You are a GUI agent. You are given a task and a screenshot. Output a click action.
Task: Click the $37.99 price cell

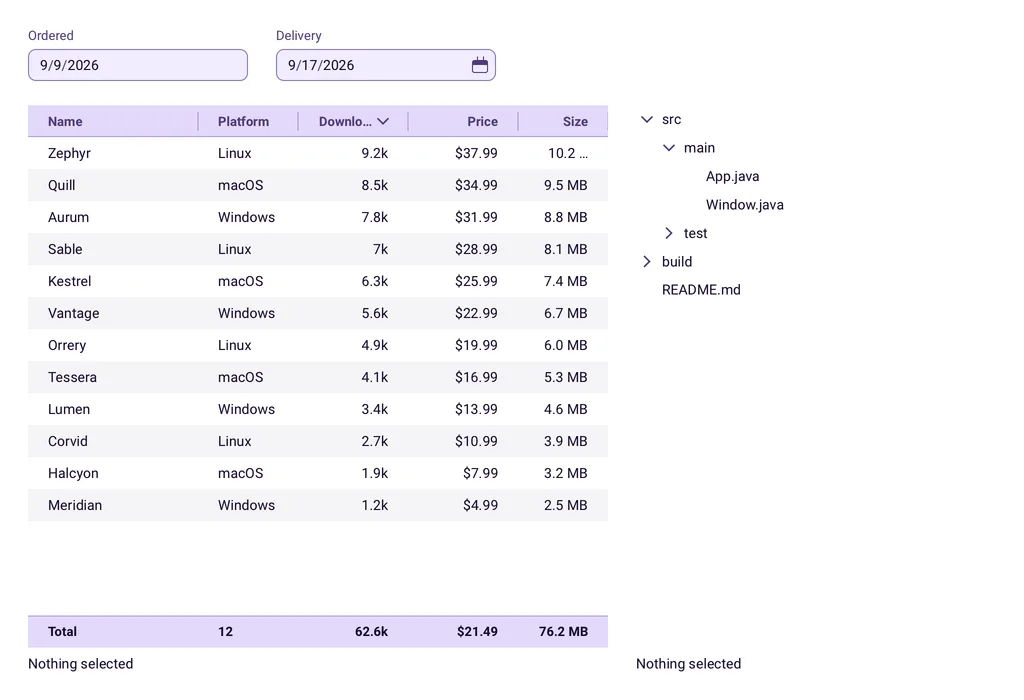tap(476, 153)
